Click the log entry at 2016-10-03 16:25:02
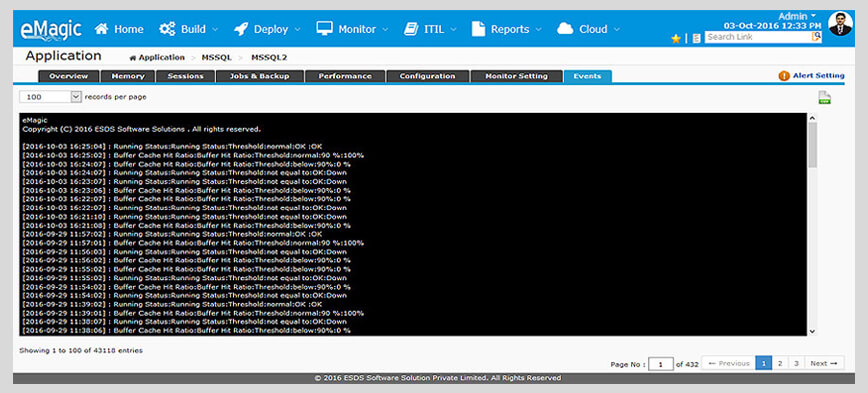This screenshot has width=868, height=393. (x=193, y=155)
